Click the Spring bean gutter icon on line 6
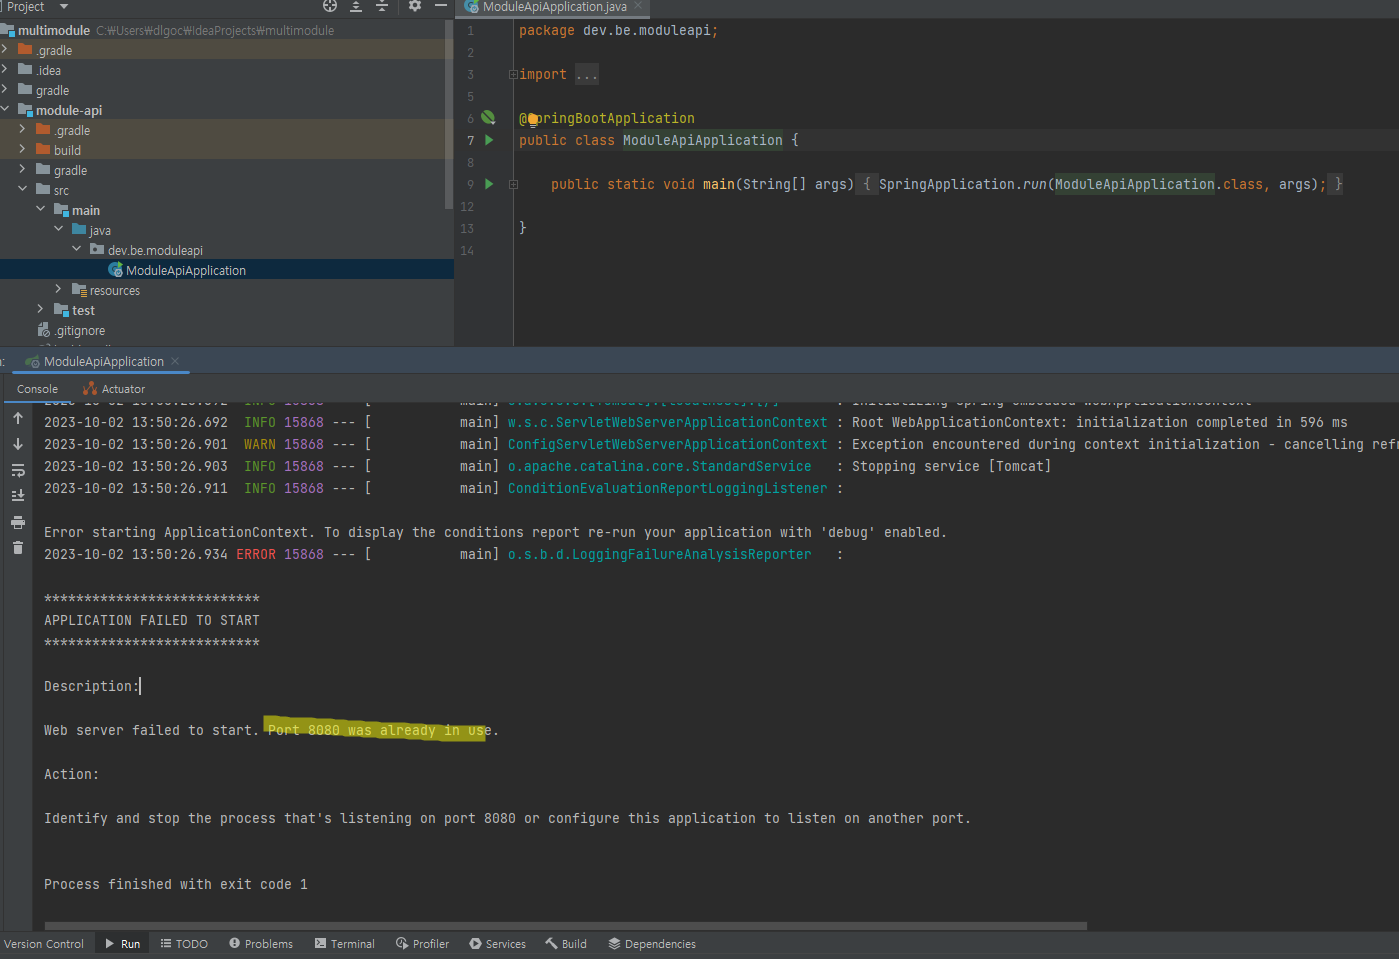The image size is (1399, 959). tap(488, 118)
